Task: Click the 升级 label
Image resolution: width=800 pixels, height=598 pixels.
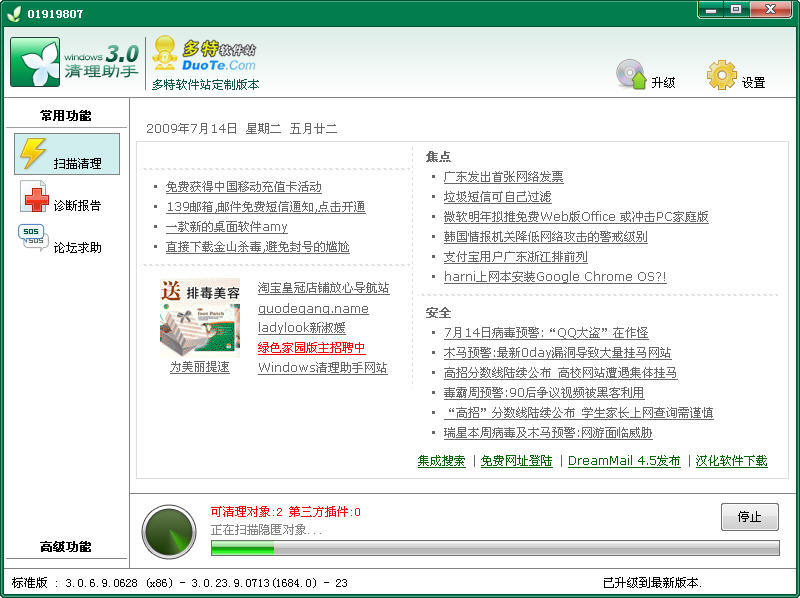Action: click(x=663, y=83)
